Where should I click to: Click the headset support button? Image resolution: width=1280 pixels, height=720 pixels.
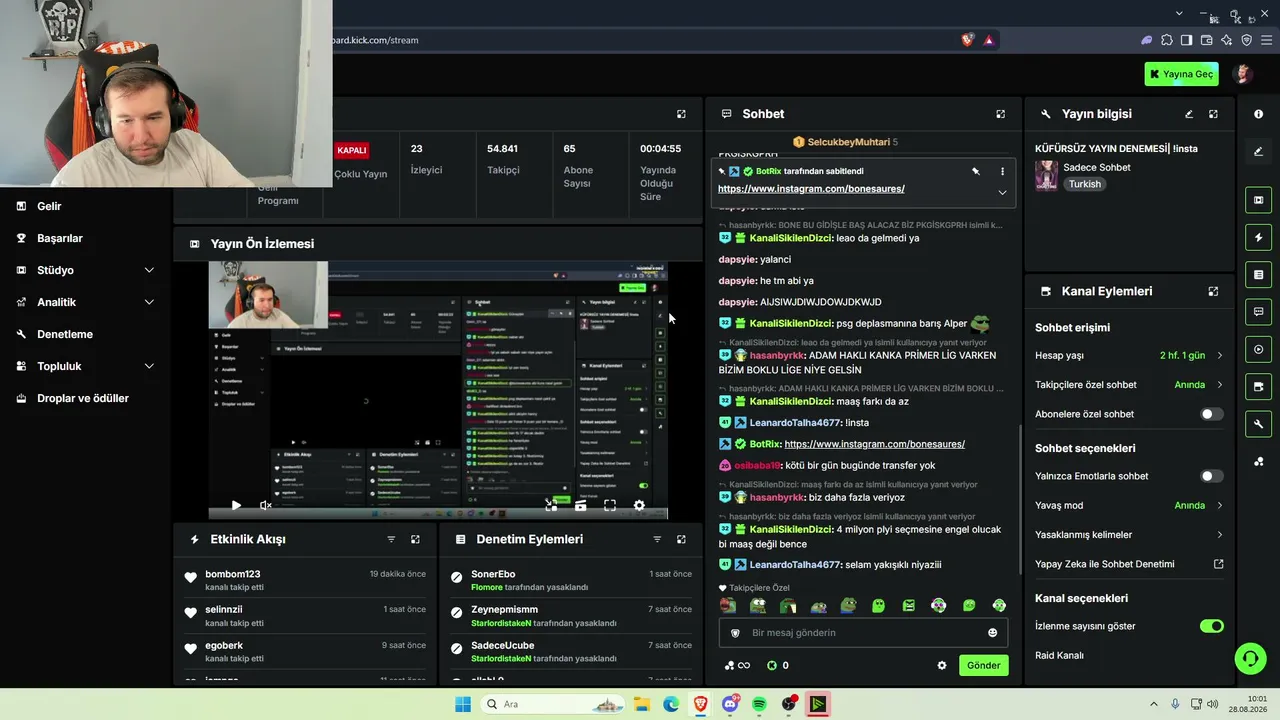pyautogui.click(x=1250, y=658)
